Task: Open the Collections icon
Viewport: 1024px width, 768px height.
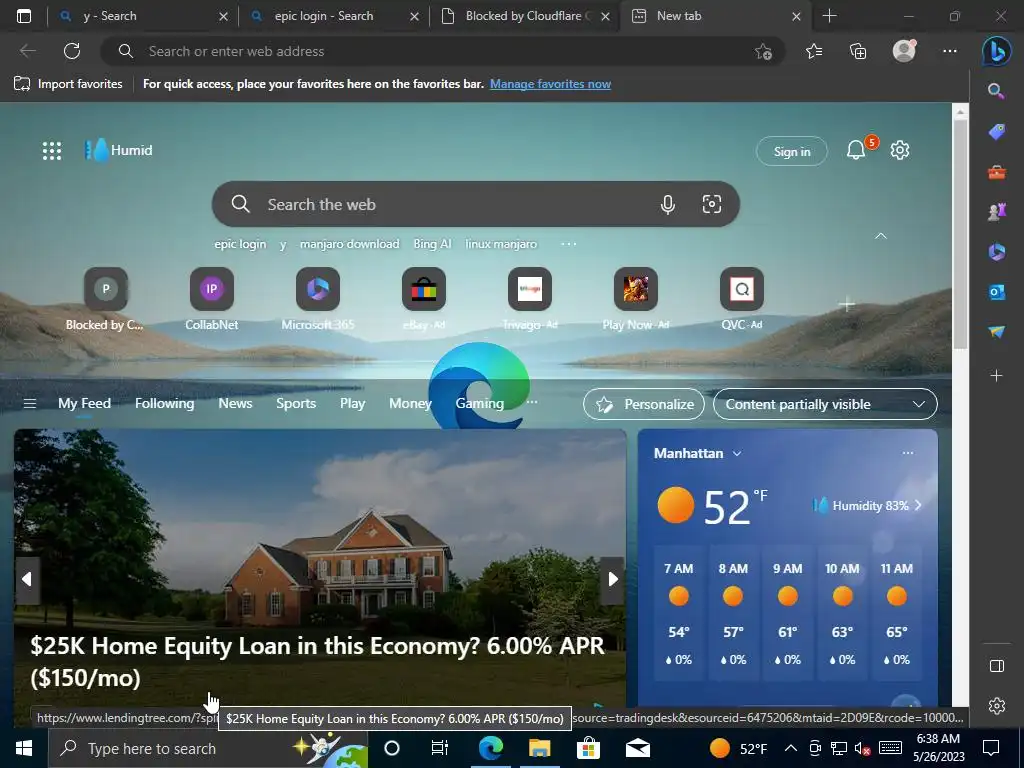Action: 857,51
